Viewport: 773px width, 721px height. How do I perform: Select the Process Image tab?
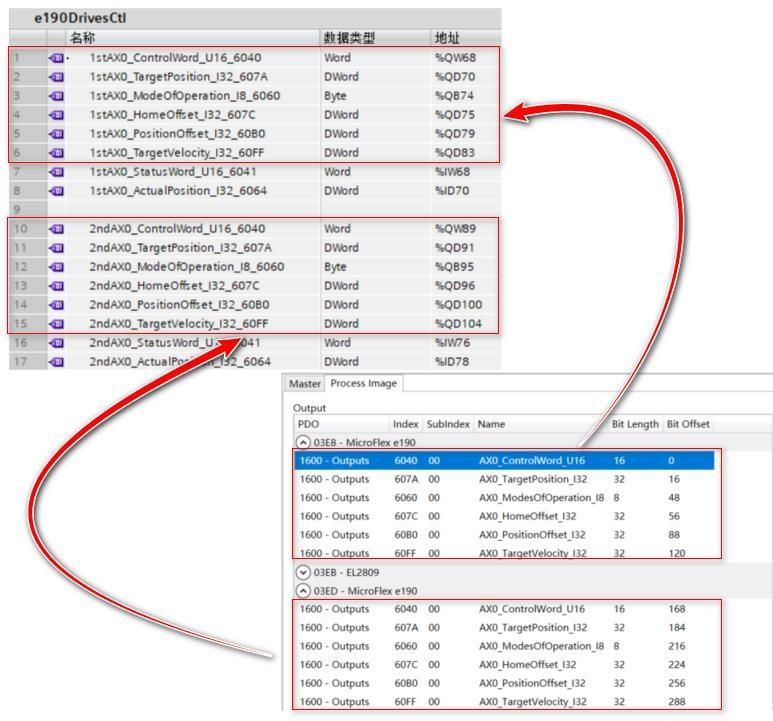point(364,383)
